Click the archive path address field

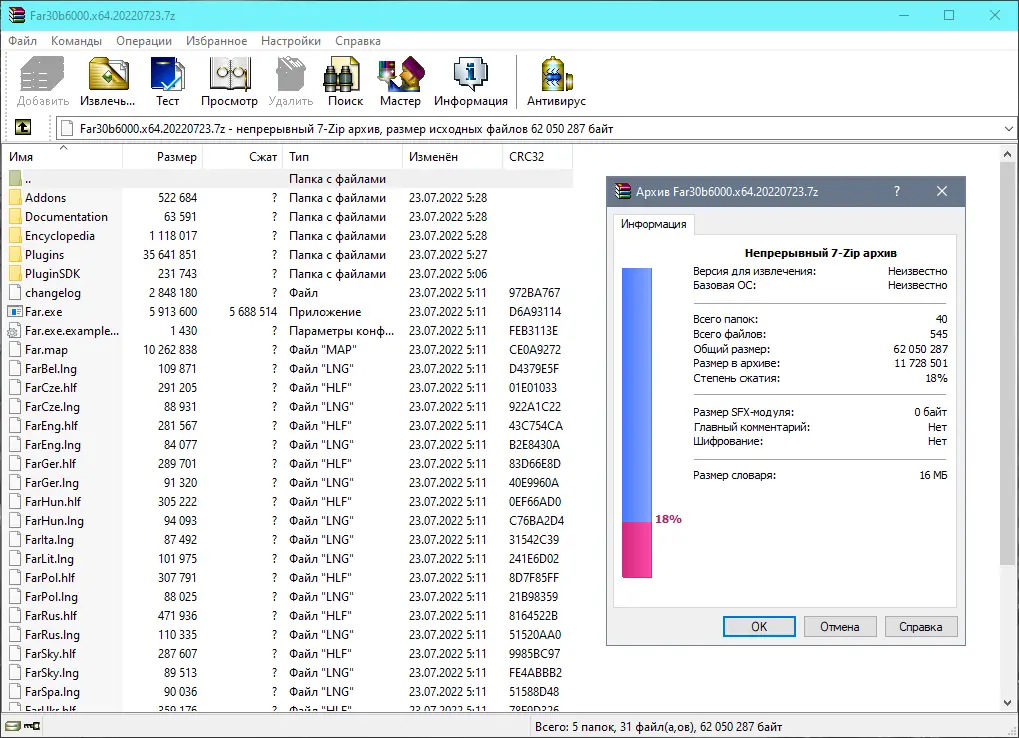[528, 129]
